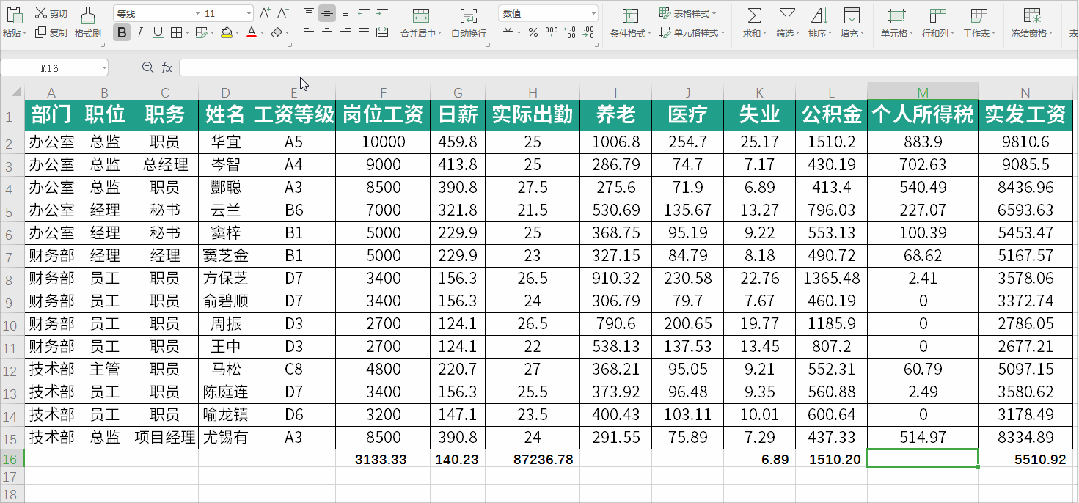Center text horizontally

[x=327, y=32]
